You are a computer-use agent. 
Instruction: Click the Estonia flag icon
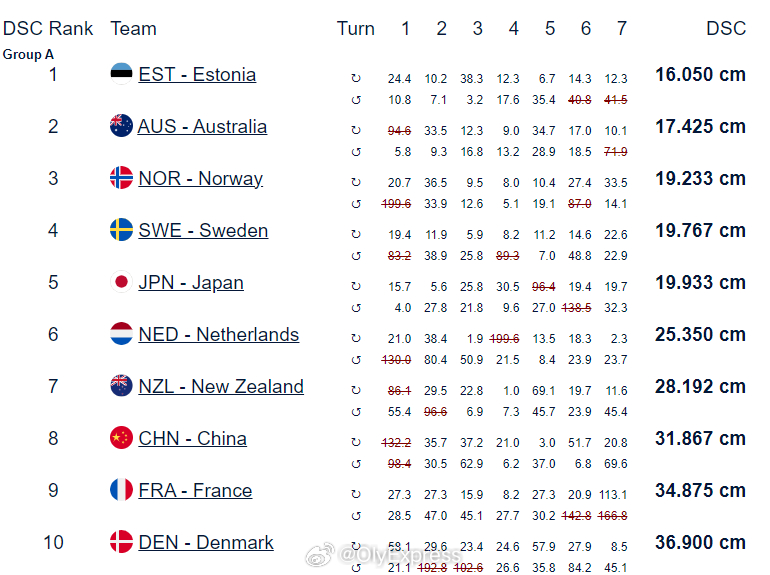[x=121, y=74]
